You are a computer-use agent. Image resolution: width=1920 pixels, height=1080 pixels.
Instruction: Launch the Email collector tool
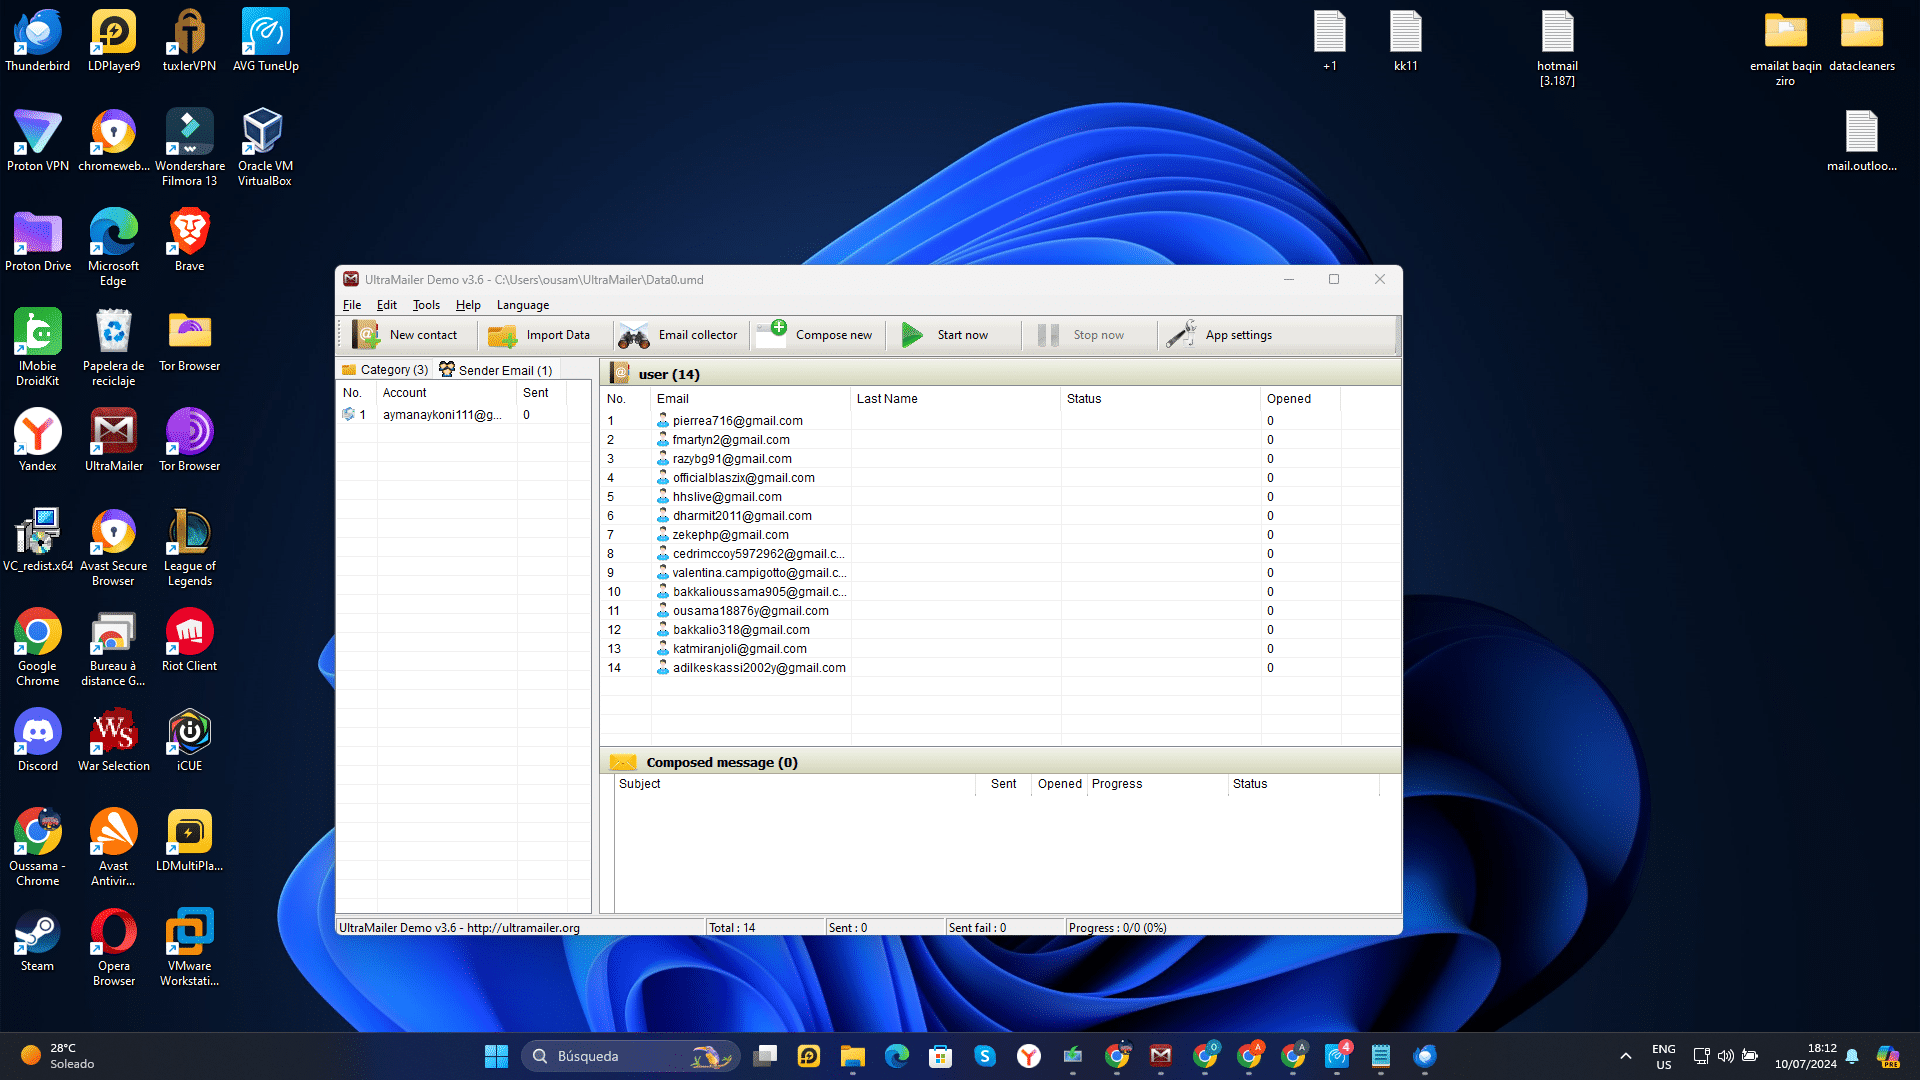[x=679, y=335]
